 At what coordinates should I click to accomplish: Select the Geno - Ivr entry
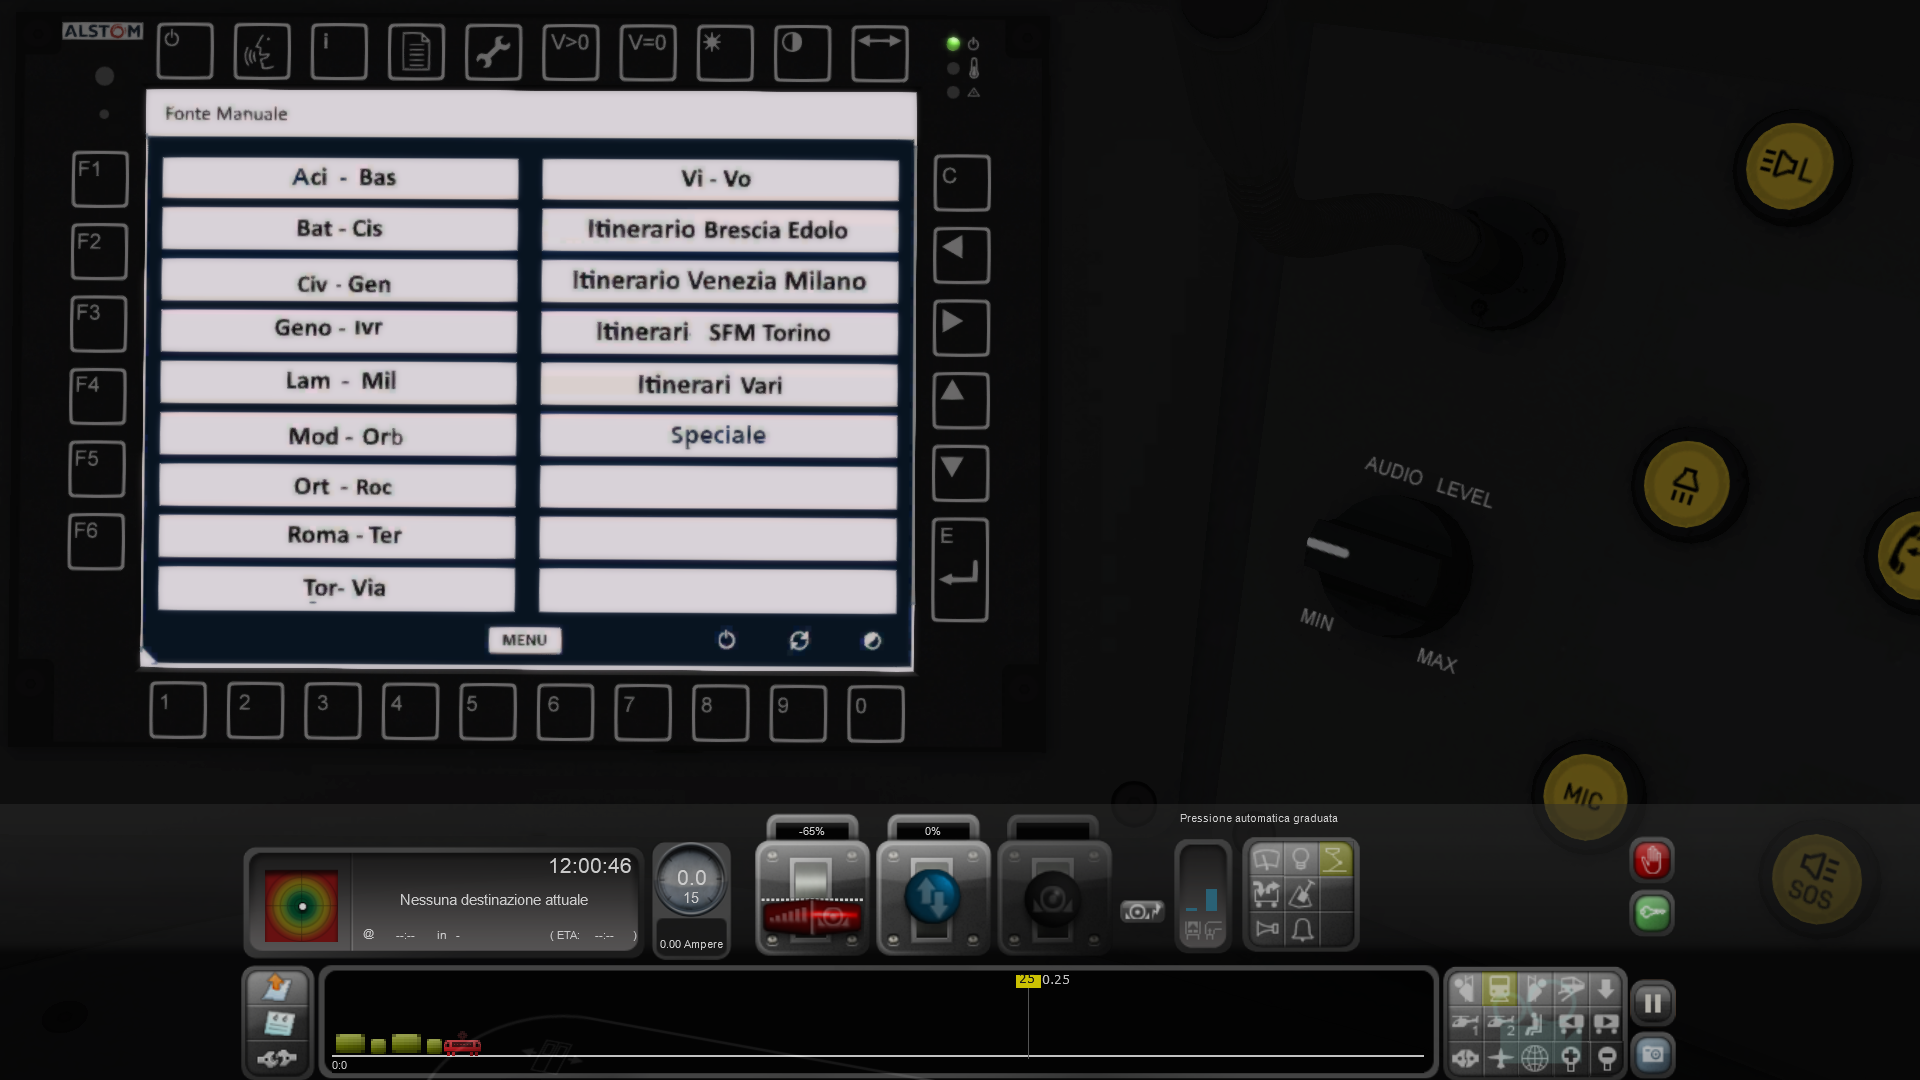click(339, 330)
